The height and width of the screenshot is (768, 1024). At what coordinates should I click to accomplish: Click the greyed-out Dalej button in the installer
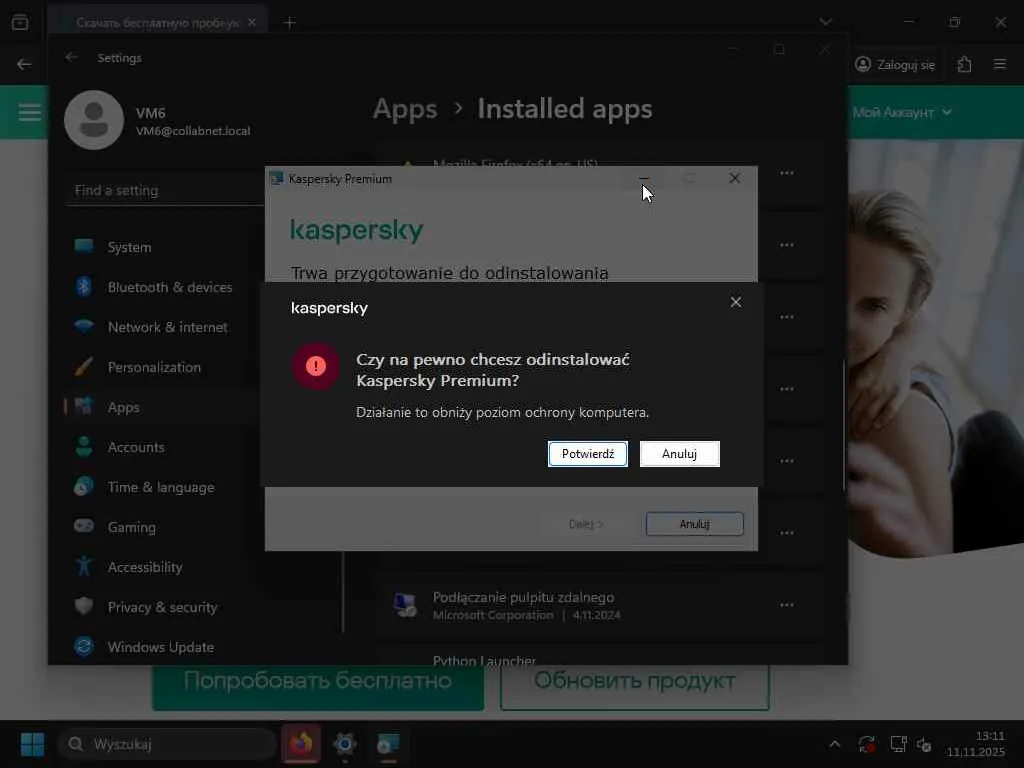click(x=586, y=524)
